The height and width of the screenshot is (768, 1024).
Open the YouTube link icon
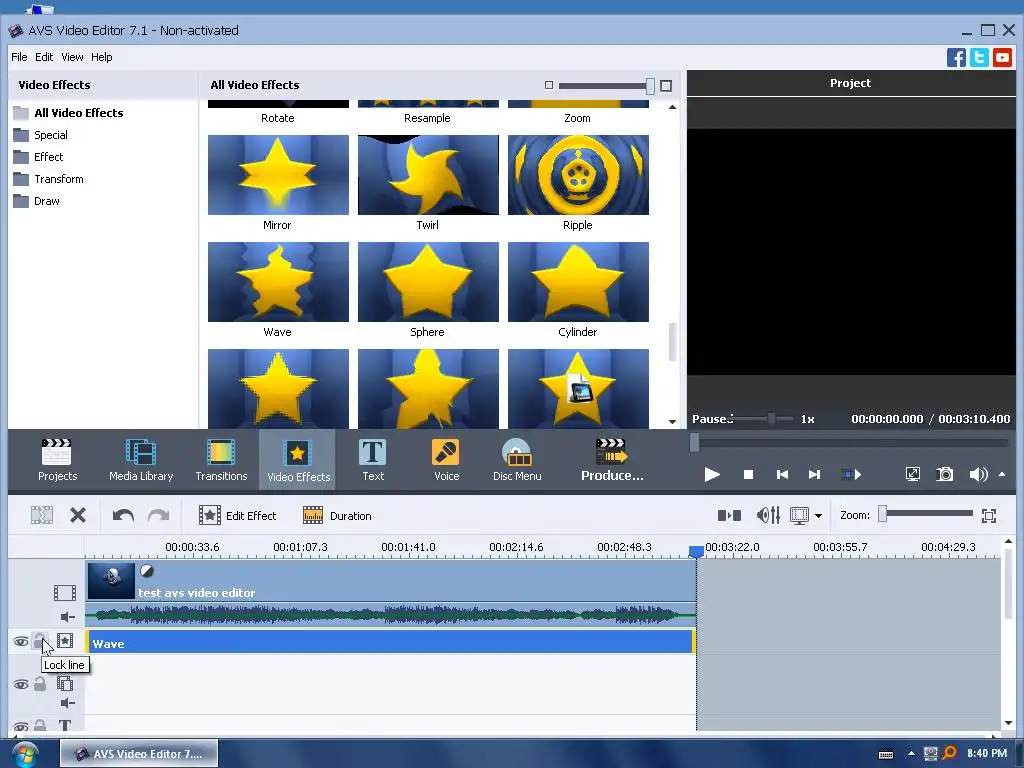coord(1002,57)
